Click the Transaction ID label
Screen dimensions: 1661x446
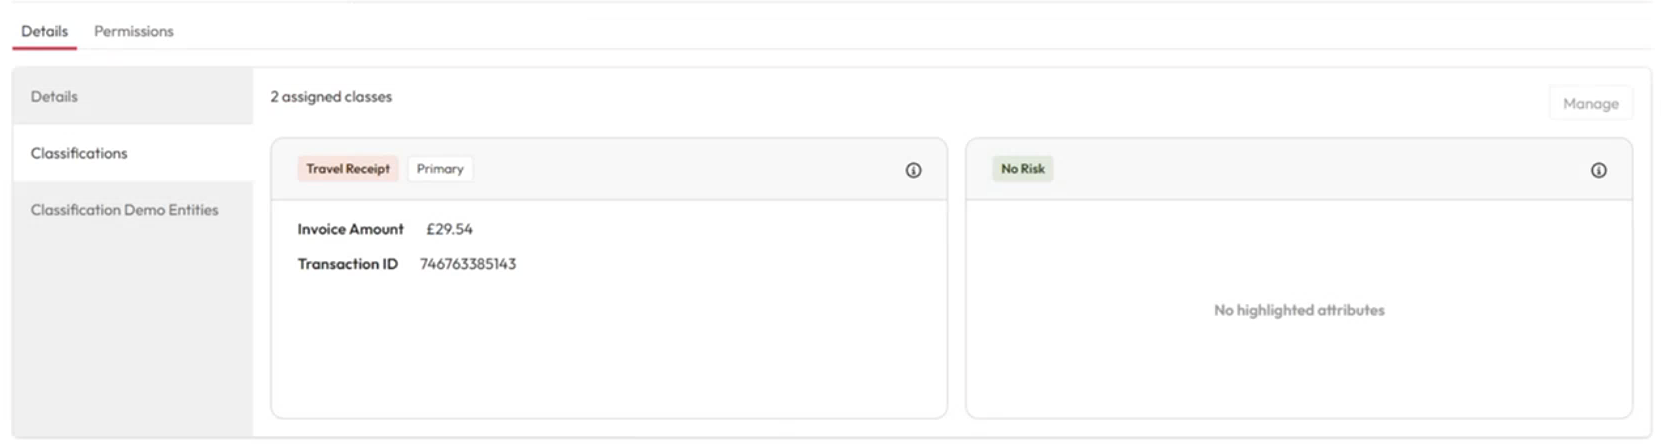[347, 264]
